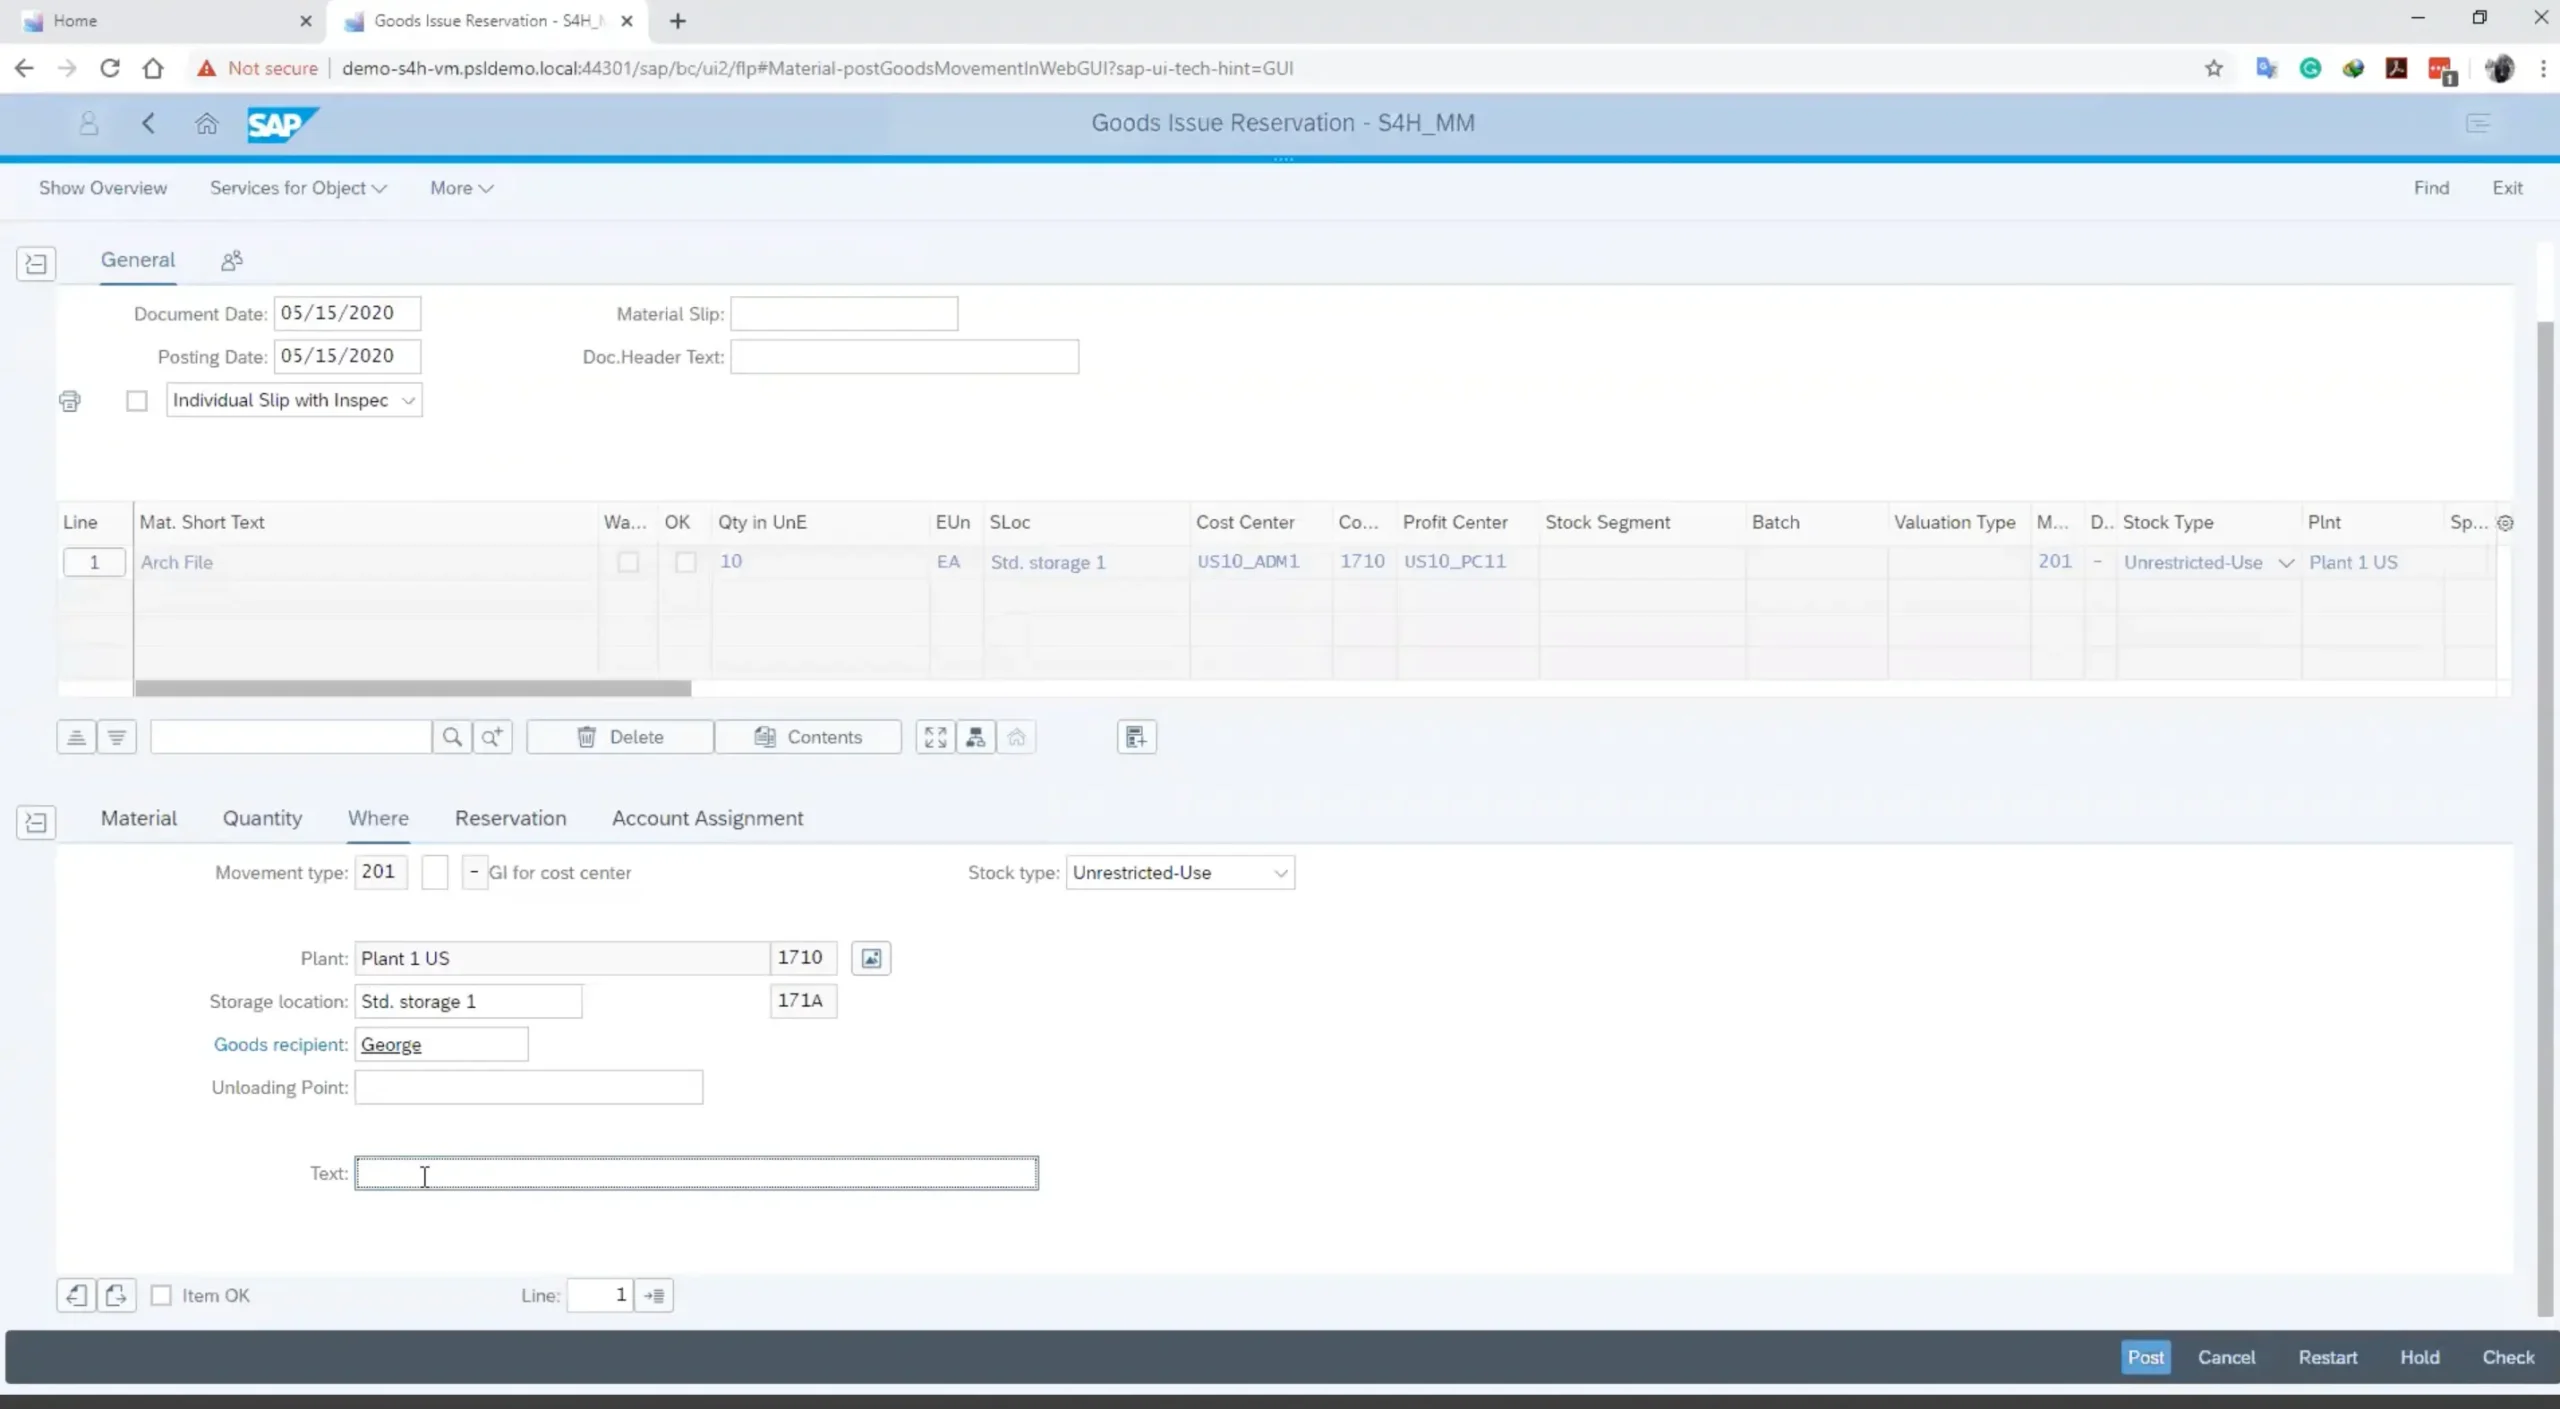Click Show Overview

[x=103, y=188]
